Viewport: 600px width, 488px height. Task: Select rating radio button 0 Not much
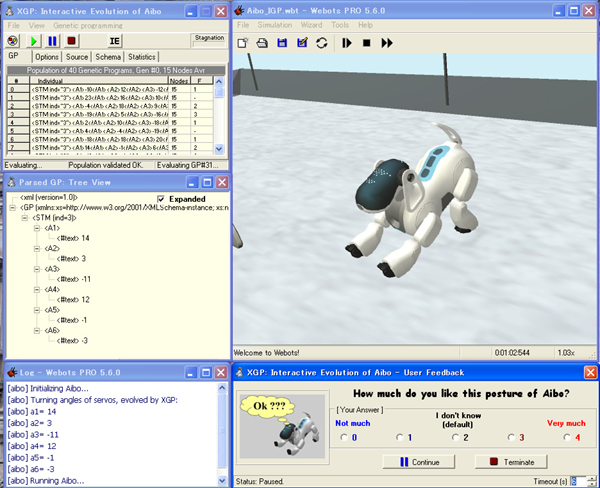pos(343,437)
